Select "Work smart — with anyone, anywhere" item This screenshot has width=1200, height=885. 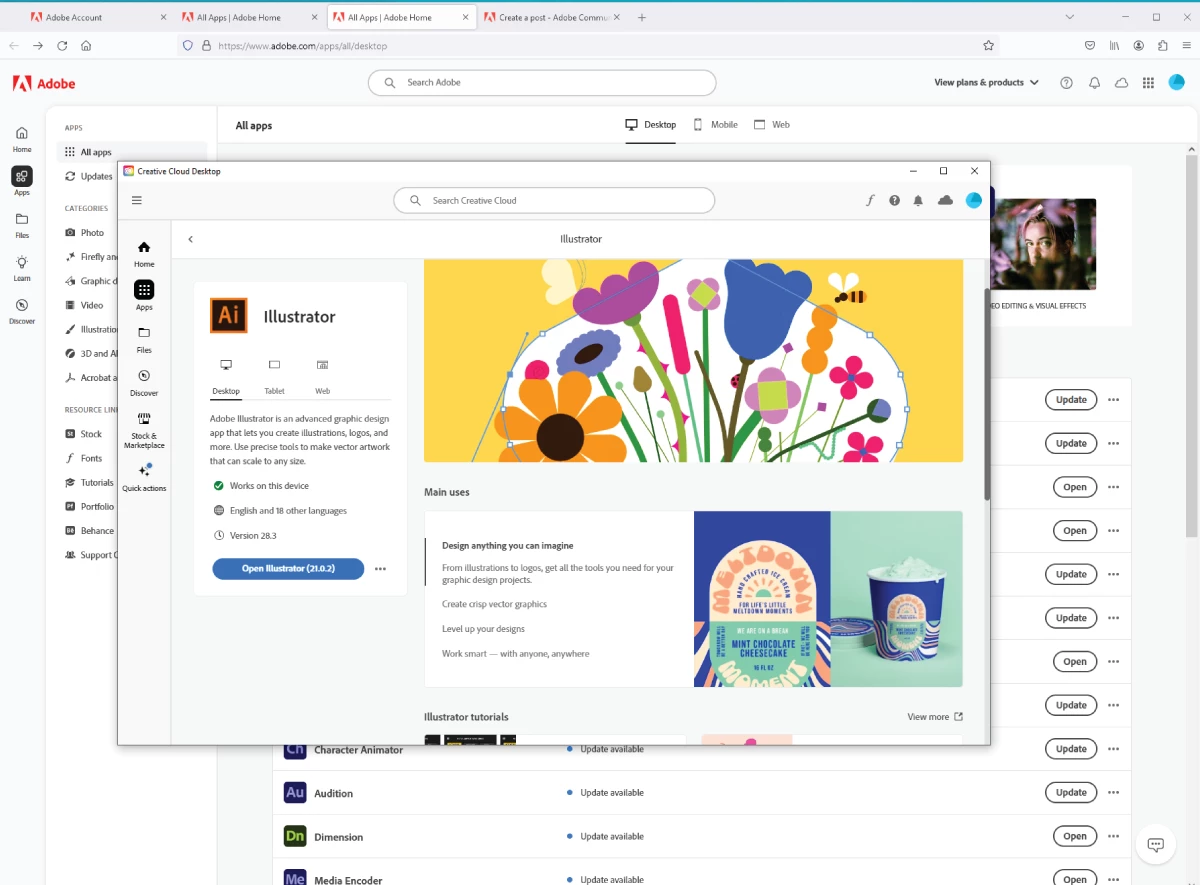[x=515, y=654]
